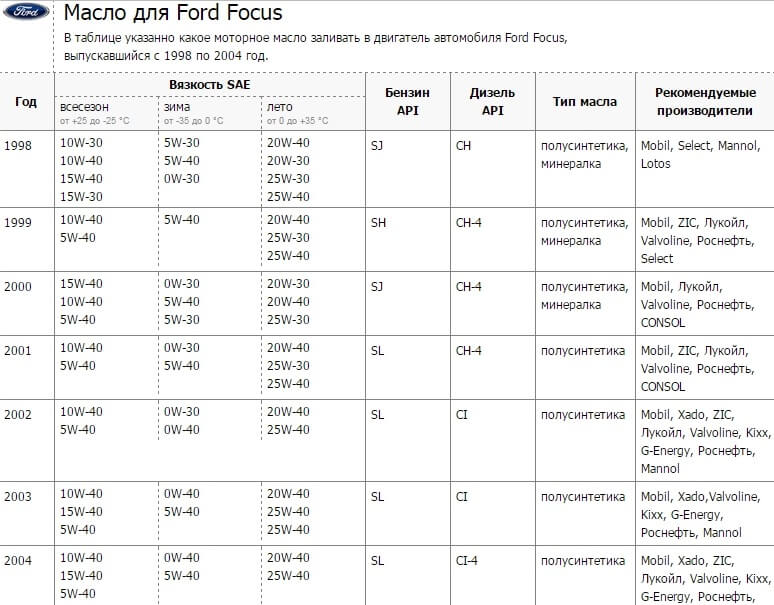Click the 'Масло для Ford Focus' heading

(173, 14)
